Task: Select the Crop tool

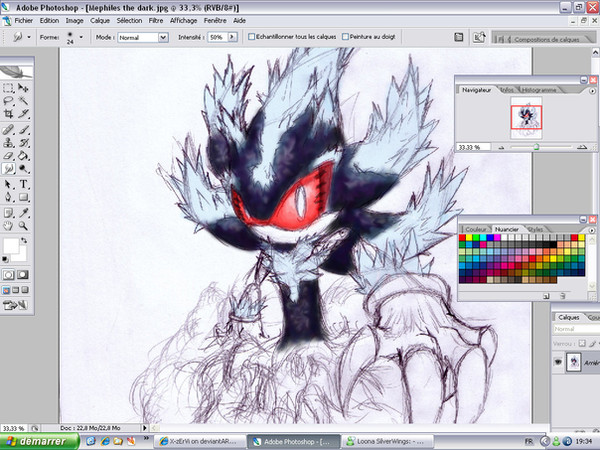Action: point(8,114)
